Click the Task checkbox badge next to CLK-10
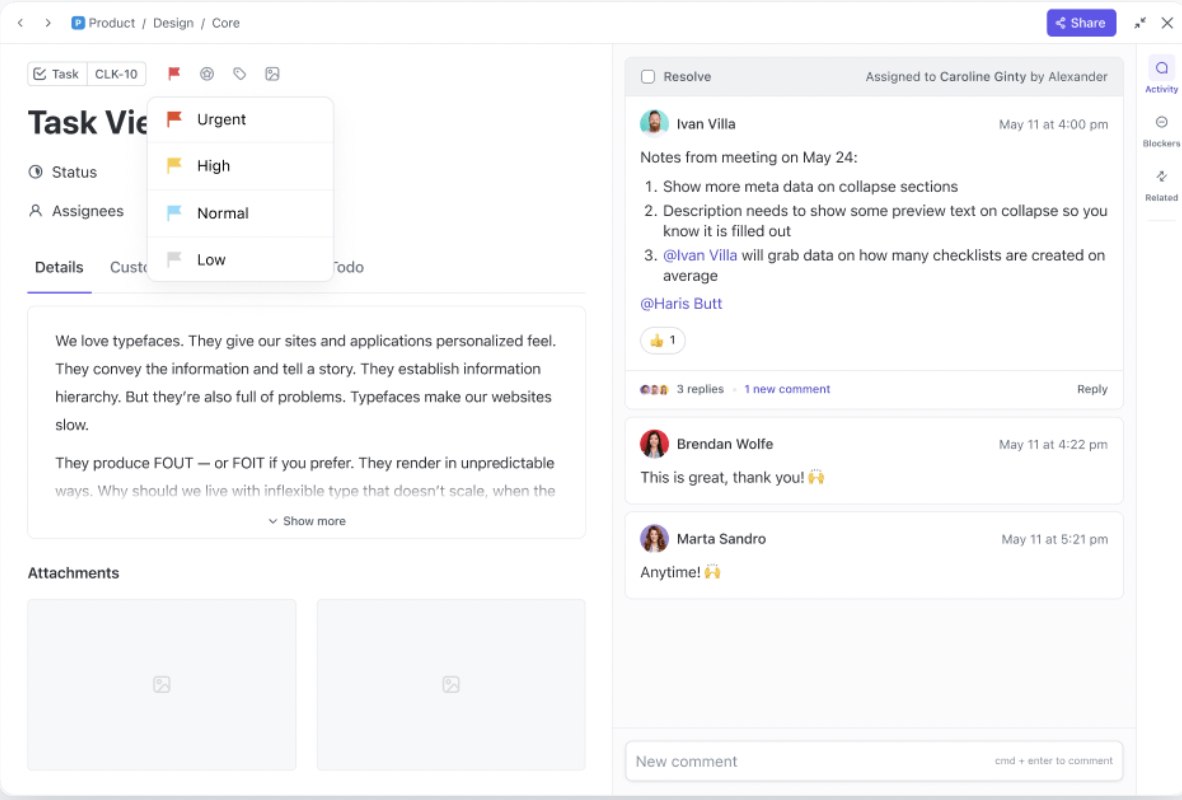1182x800 pixels. coord(56,73)
